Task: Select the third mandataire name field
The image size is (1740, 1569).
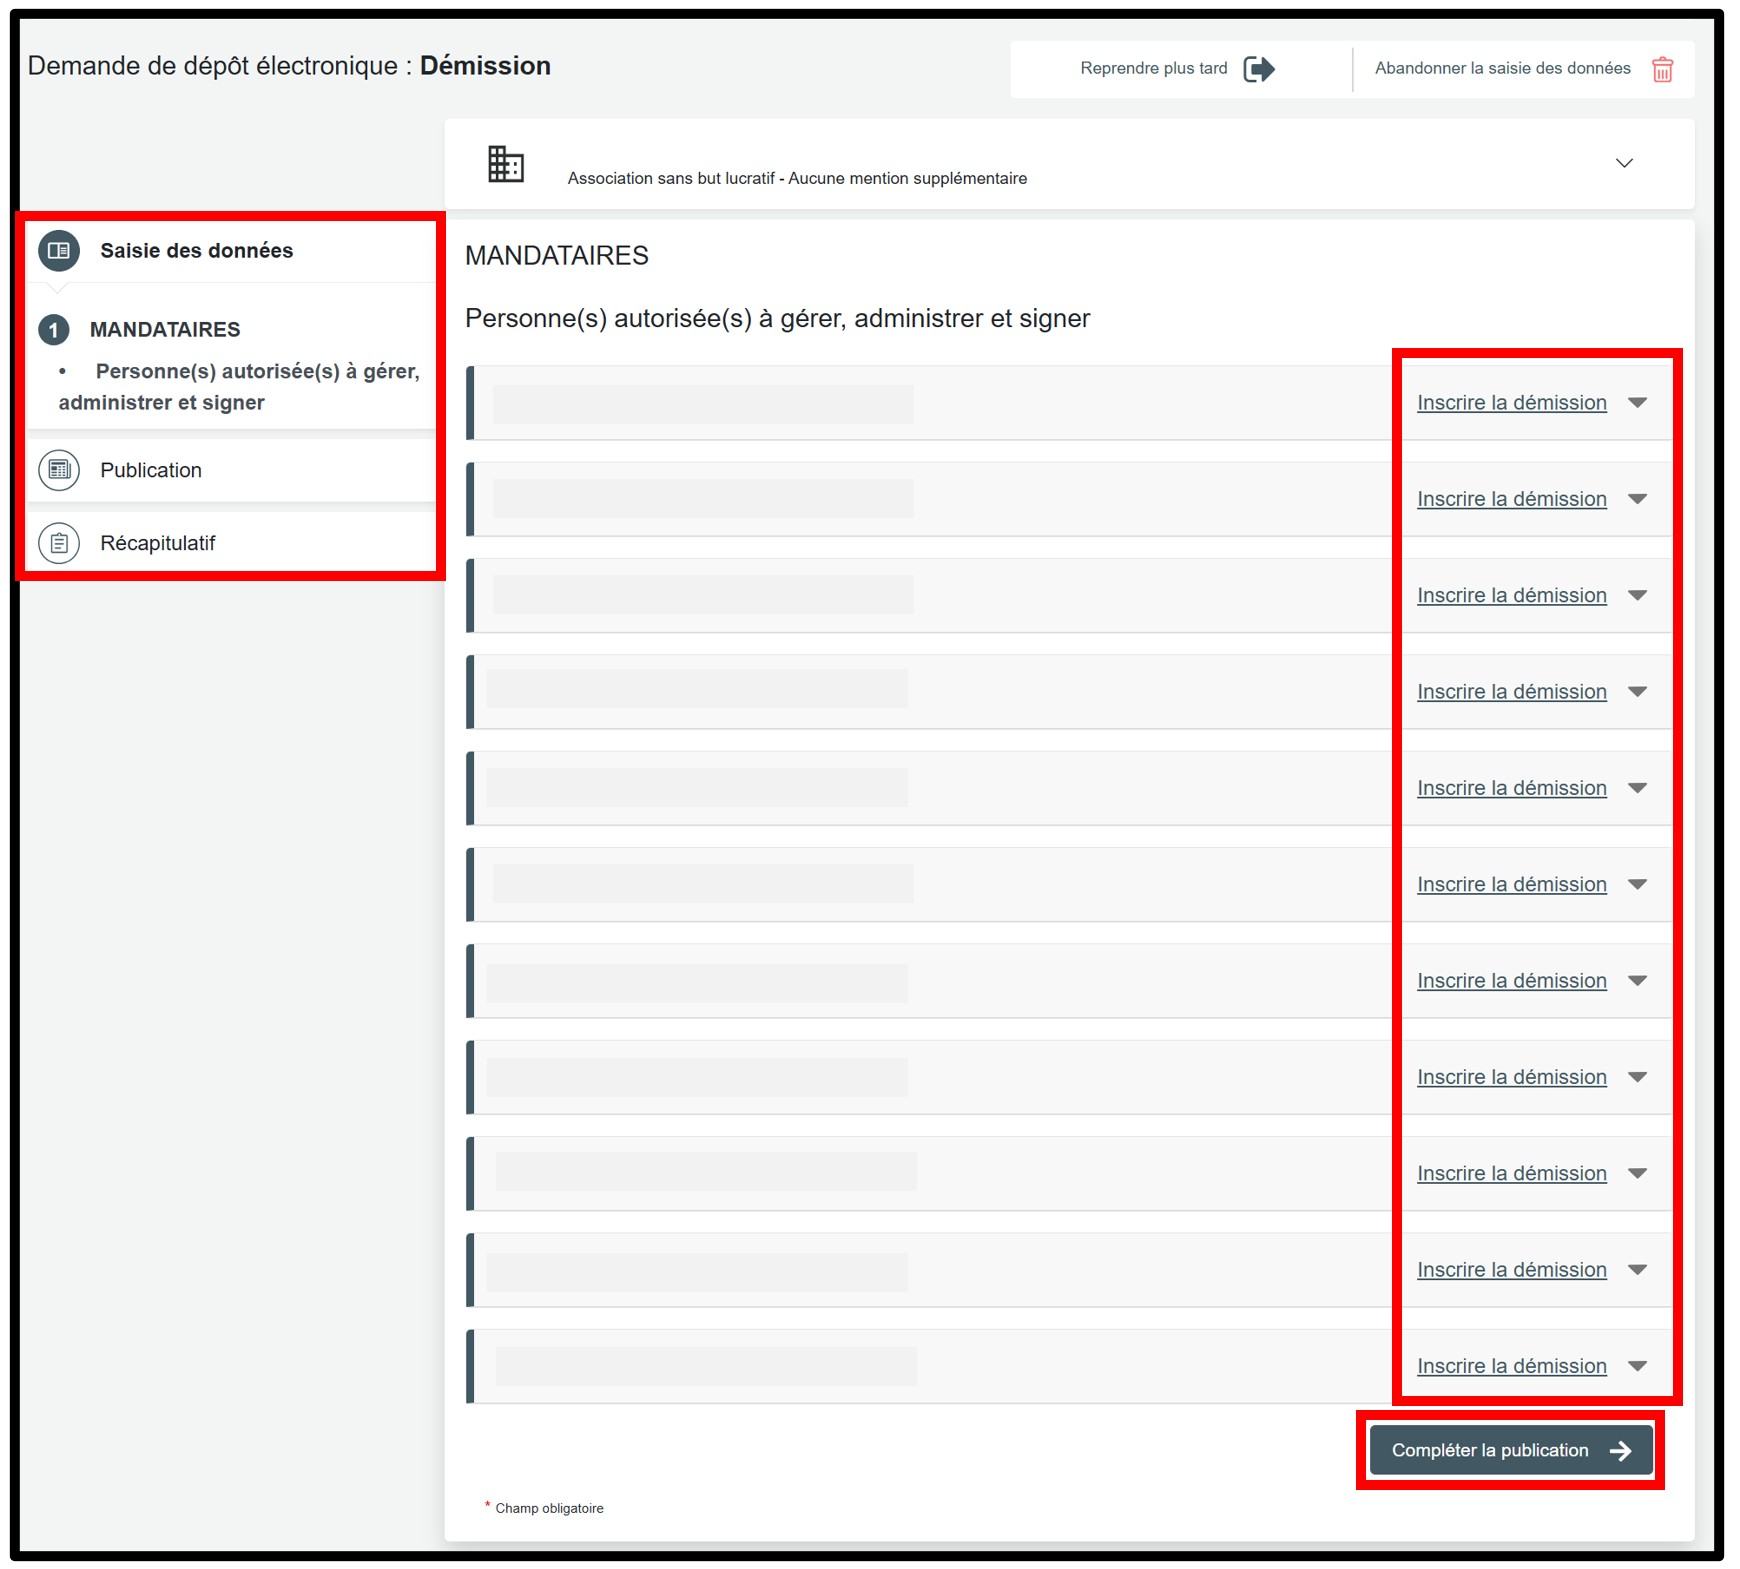Action: tap(703, 595)
